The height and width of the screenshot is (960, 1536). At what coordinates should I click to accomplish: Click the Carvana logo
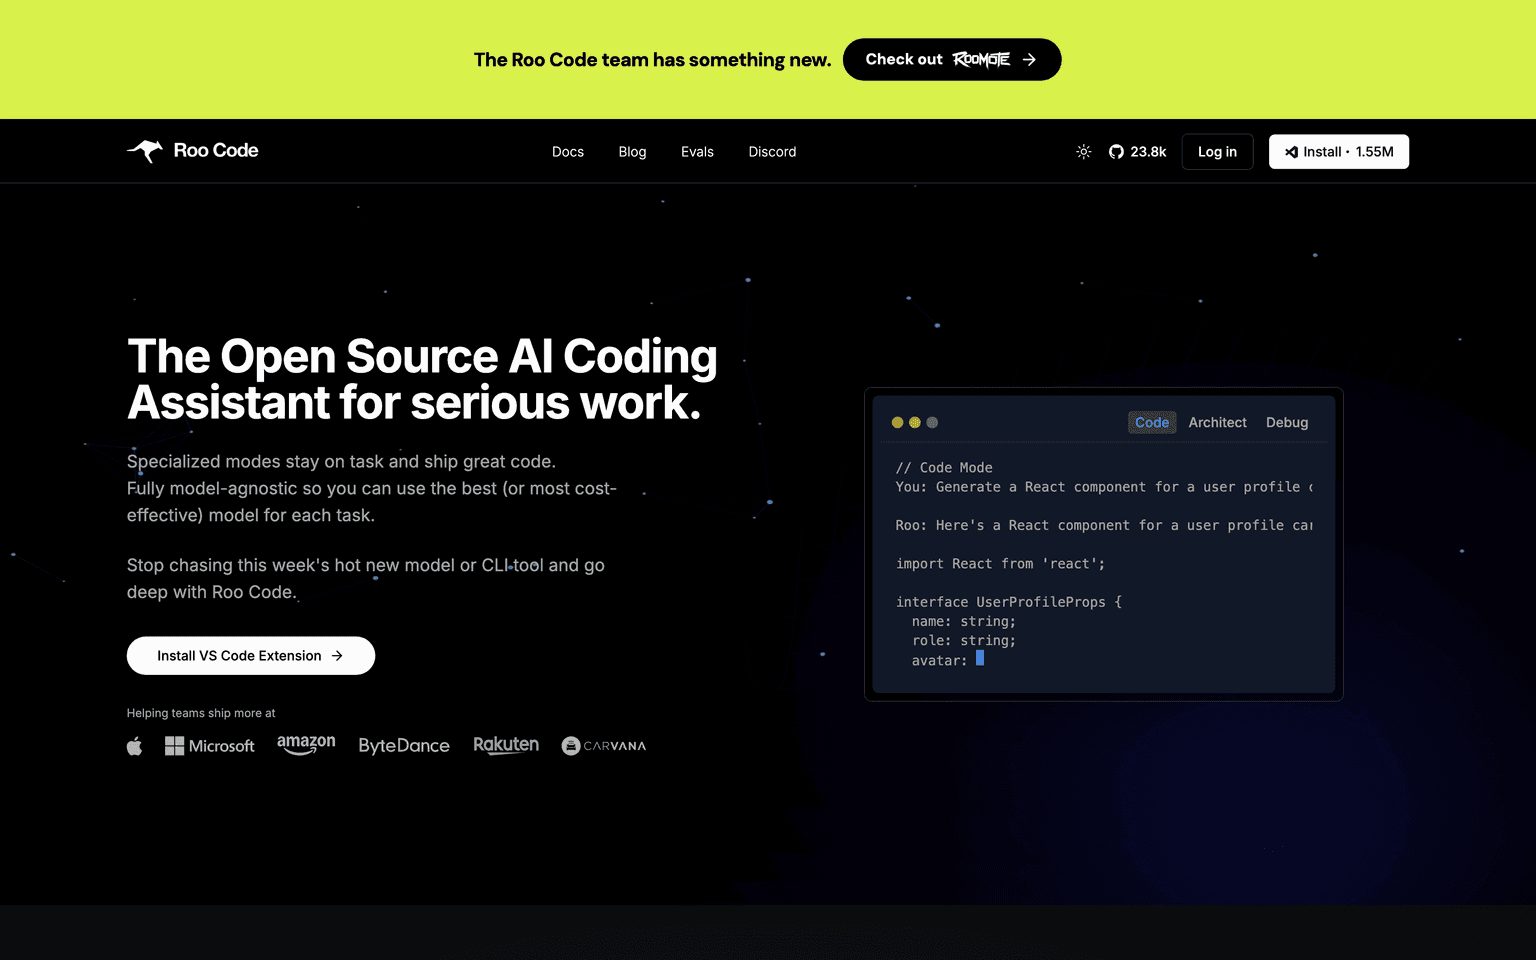604,746
